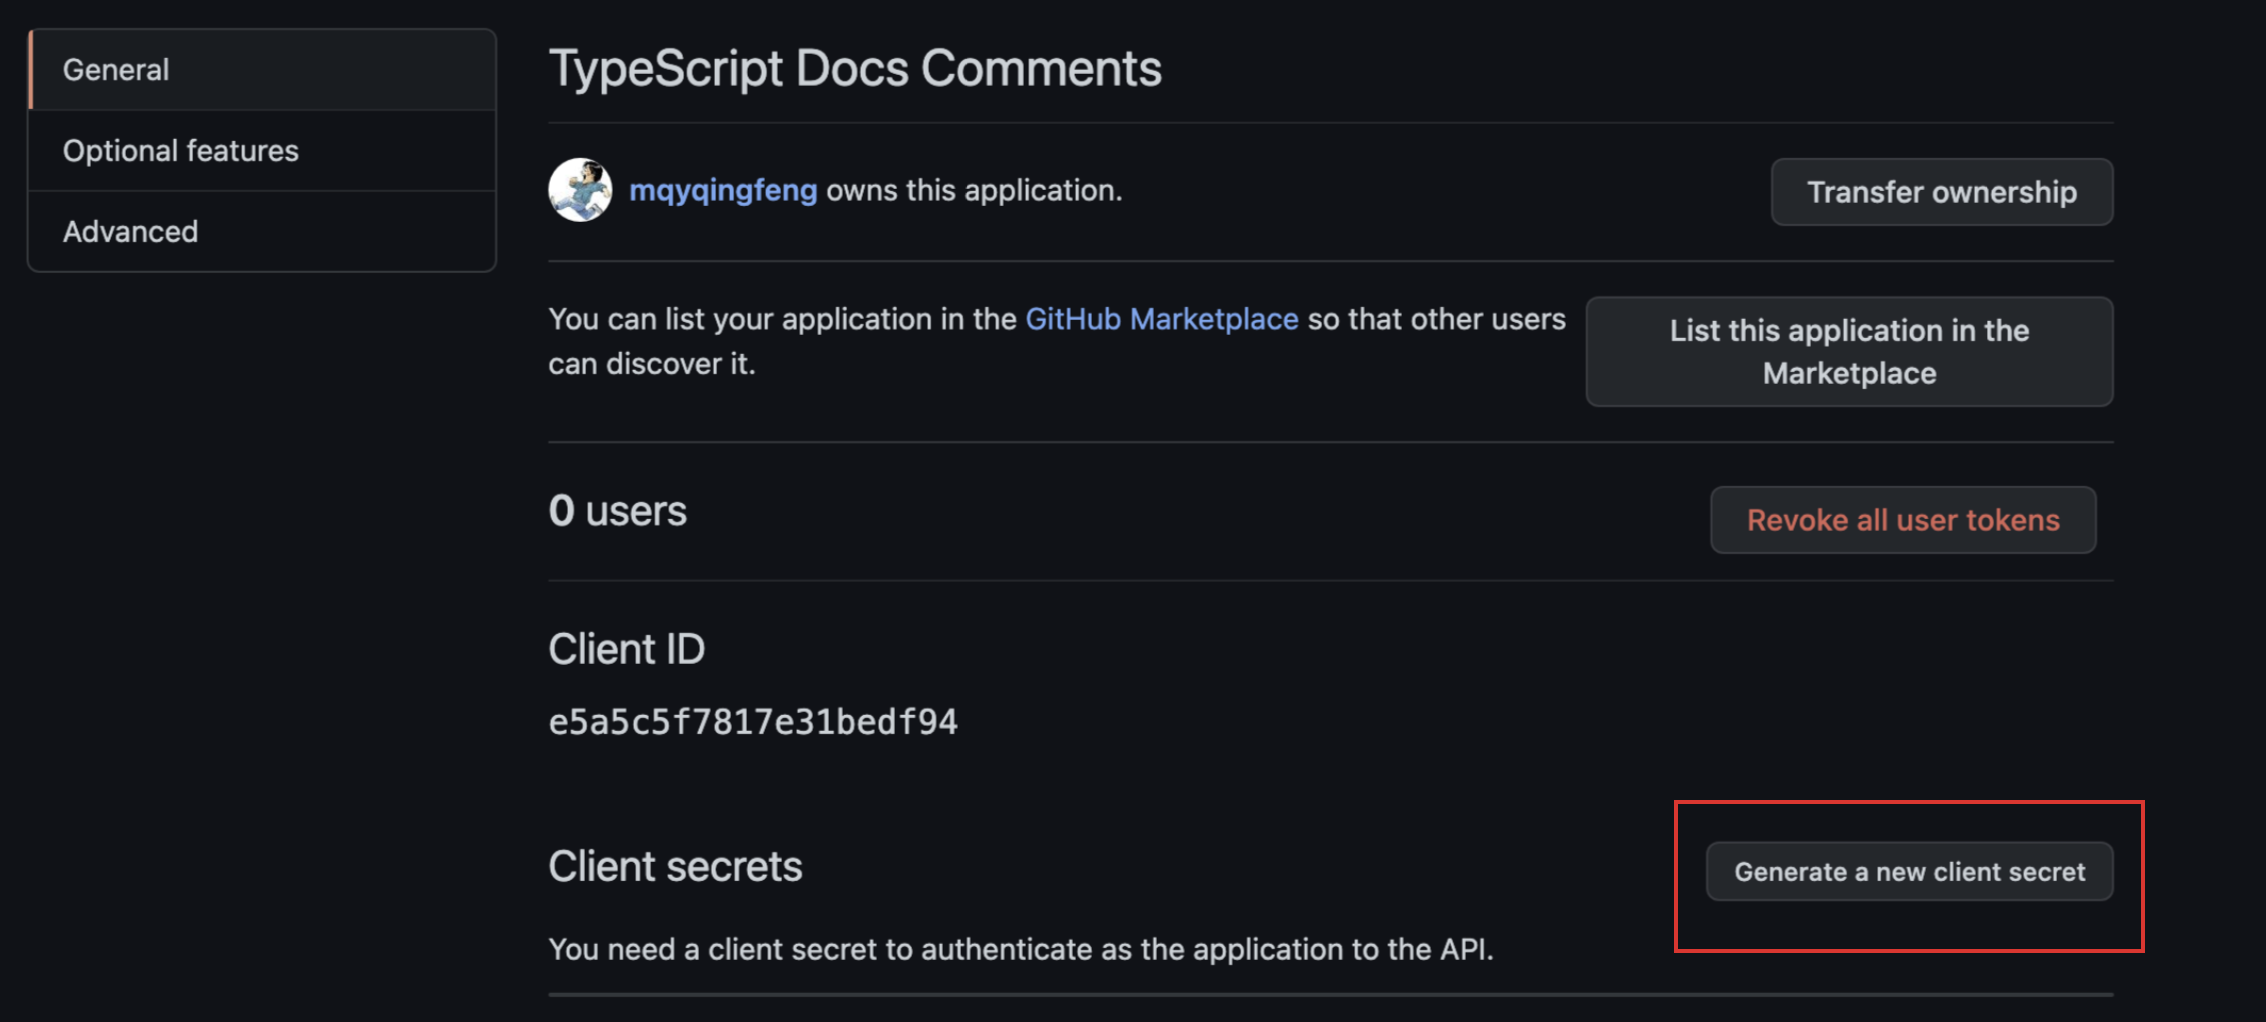The image size is (2266, 1022).
Task: Click the owner's avatar image
Action: tap(580, 190)
